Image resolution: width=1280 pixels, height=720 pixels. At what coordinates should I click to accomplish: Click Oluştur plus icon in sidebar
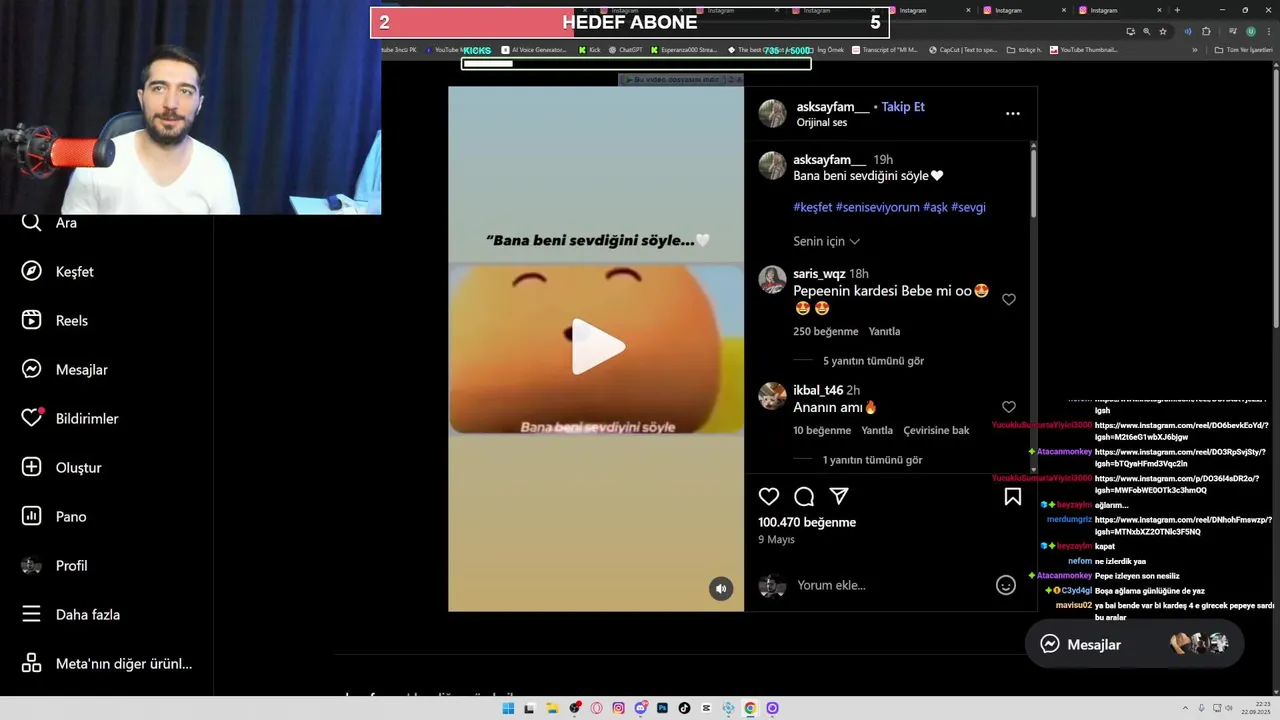(x=32, y=467)
